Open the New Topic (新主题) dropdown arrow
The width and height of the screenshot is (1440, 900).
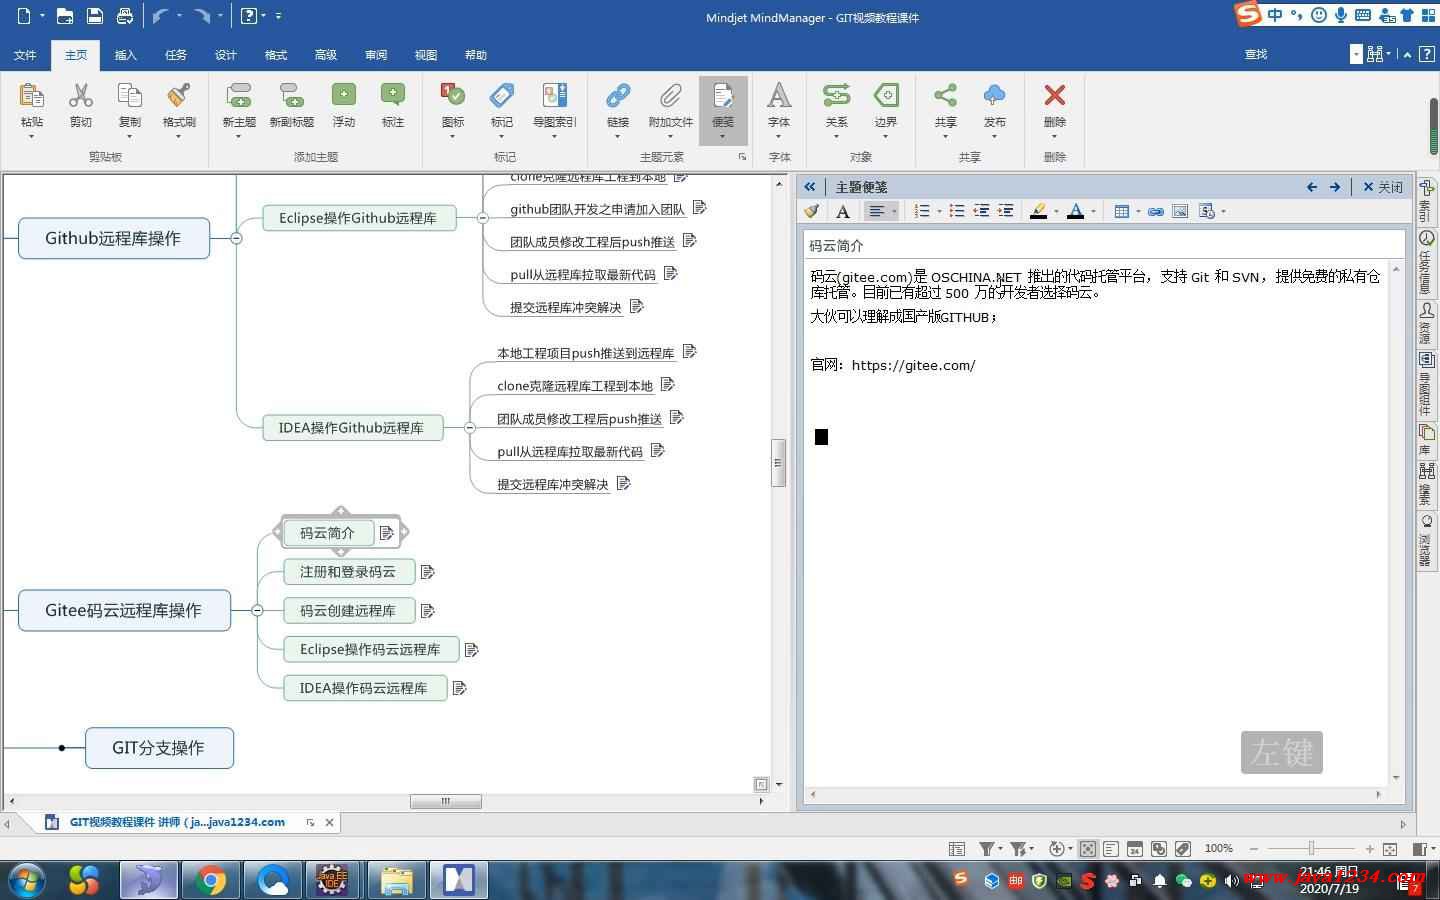click(239, 136)
